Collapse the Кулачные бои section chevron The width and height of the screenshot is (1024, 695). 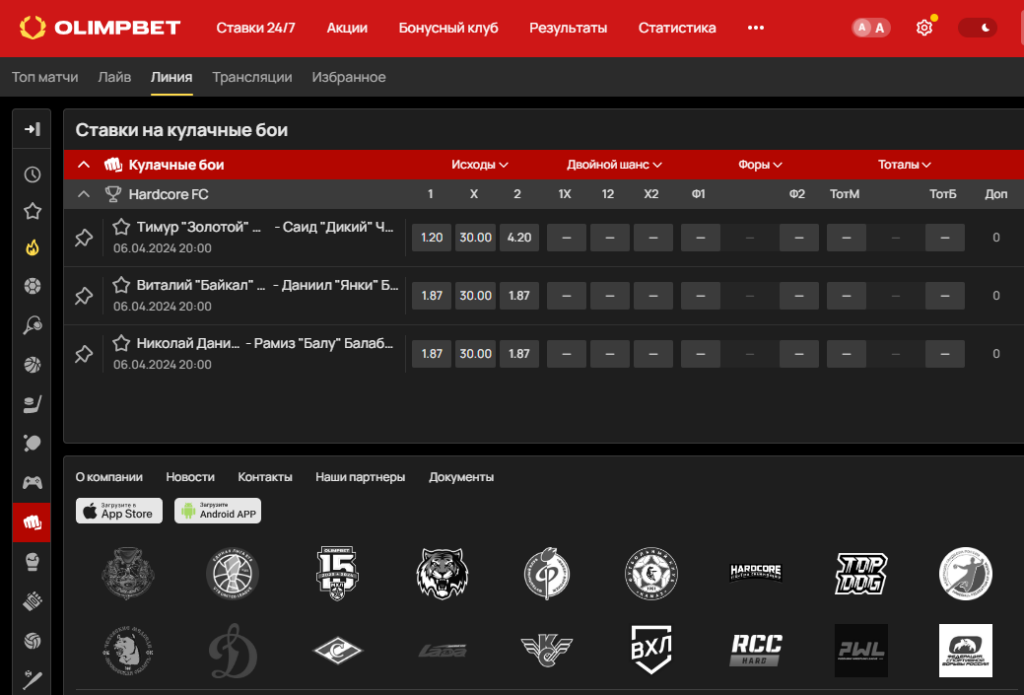click(x=84, y=165)
